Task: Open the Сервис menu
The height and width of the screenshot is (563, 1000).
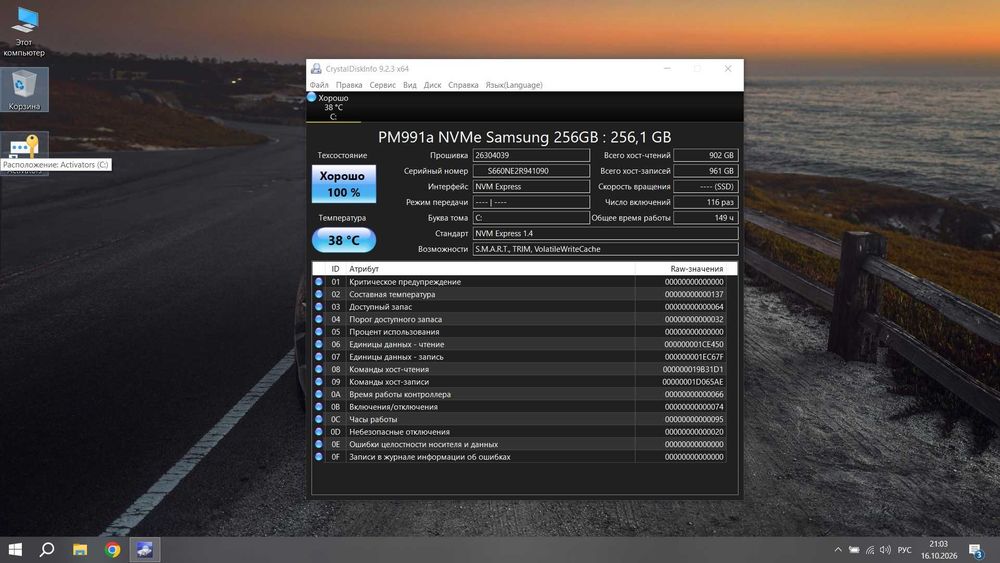Action: (383, 85)
